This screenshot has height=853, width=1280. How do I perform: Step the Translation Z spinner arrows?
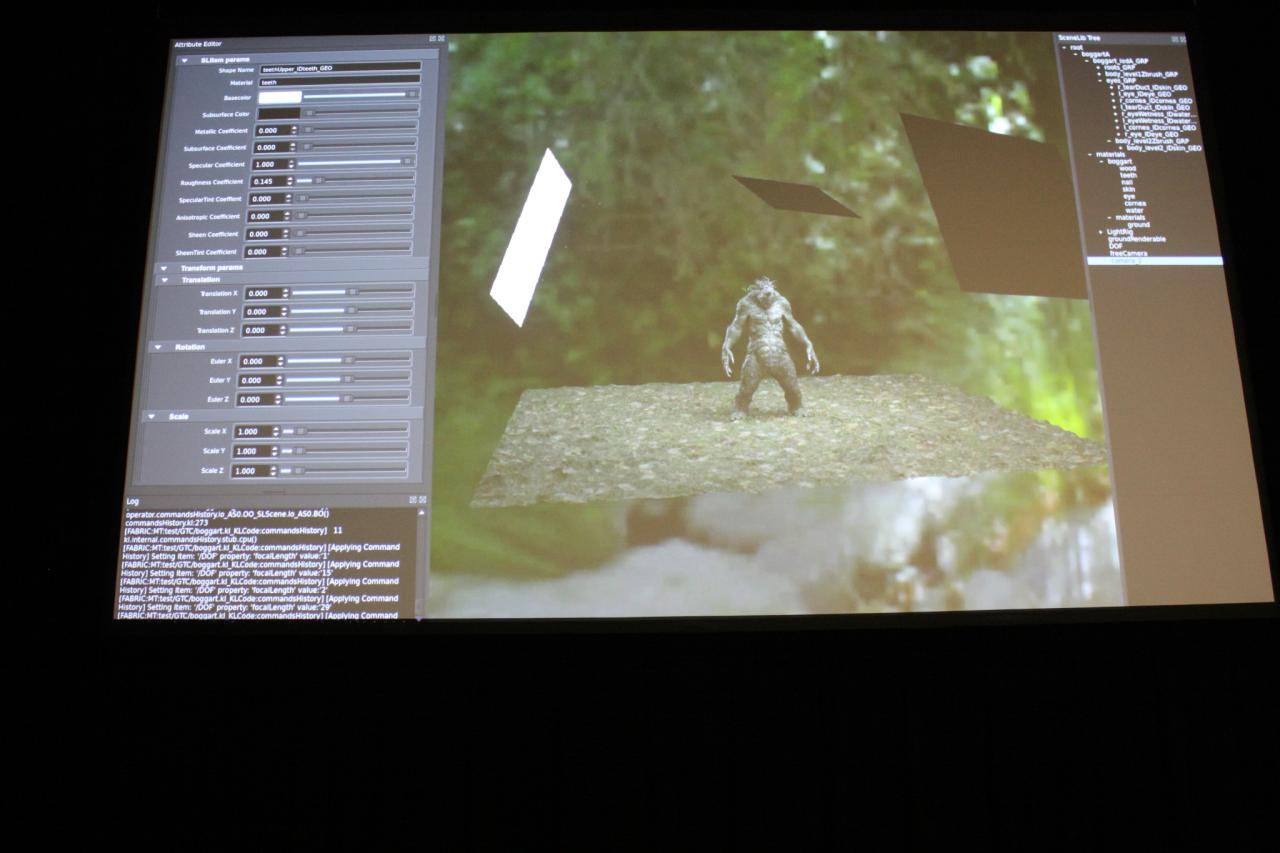[x=284, y=330]
